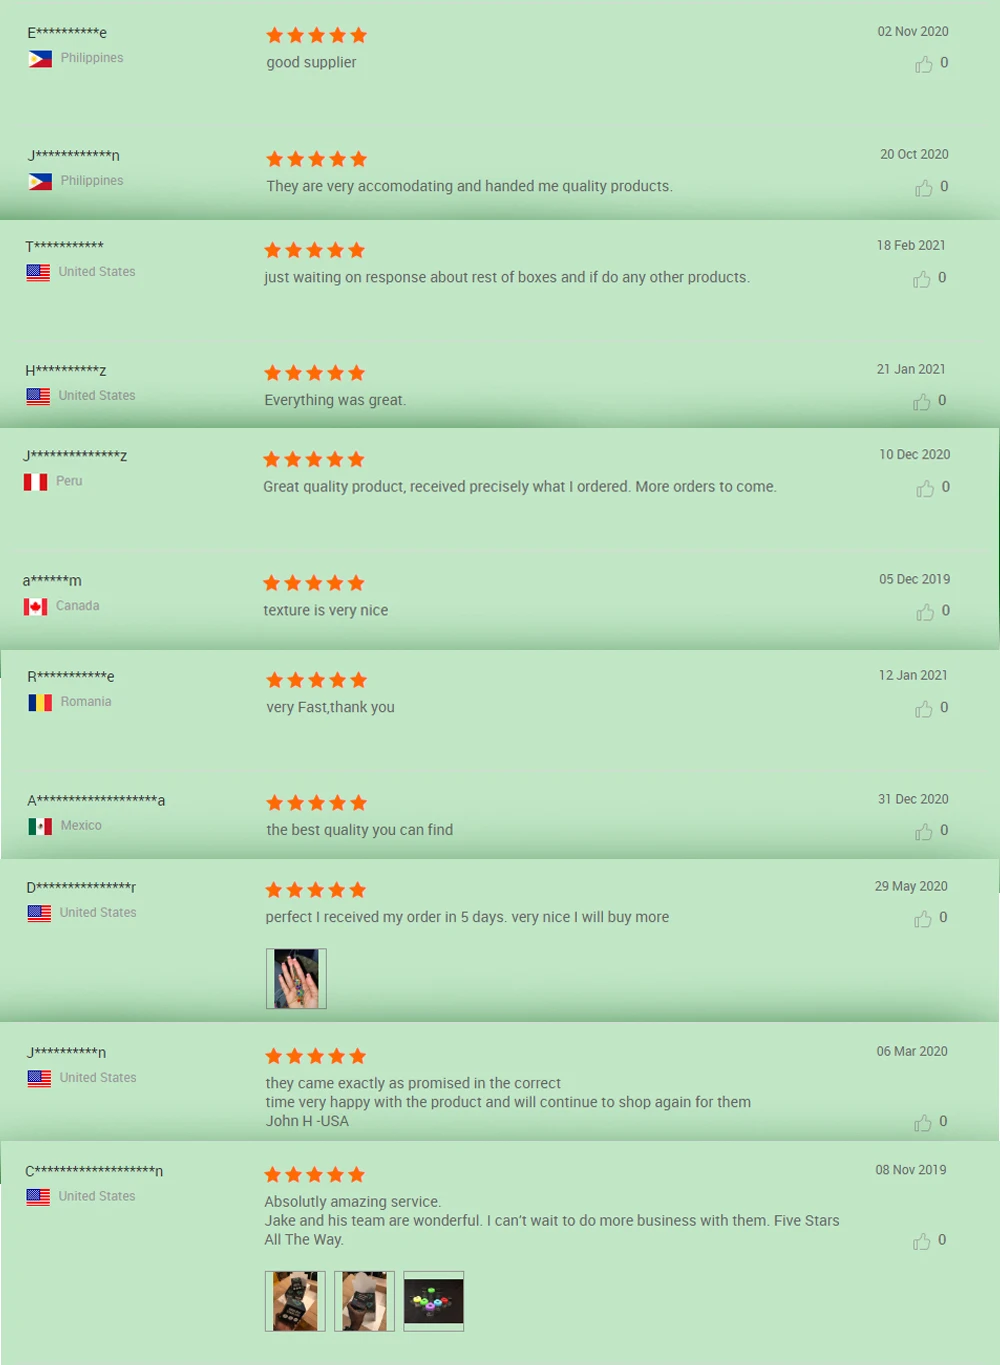1000x1365 pixels.
Task: Click reviewer name C***n
Action: (x=94, y=1171)
